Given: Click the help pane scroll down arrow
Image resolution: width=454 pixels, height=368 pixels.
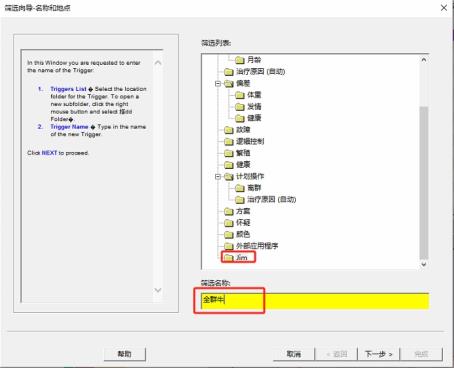Looking at the screenshot, I should 158,290.
